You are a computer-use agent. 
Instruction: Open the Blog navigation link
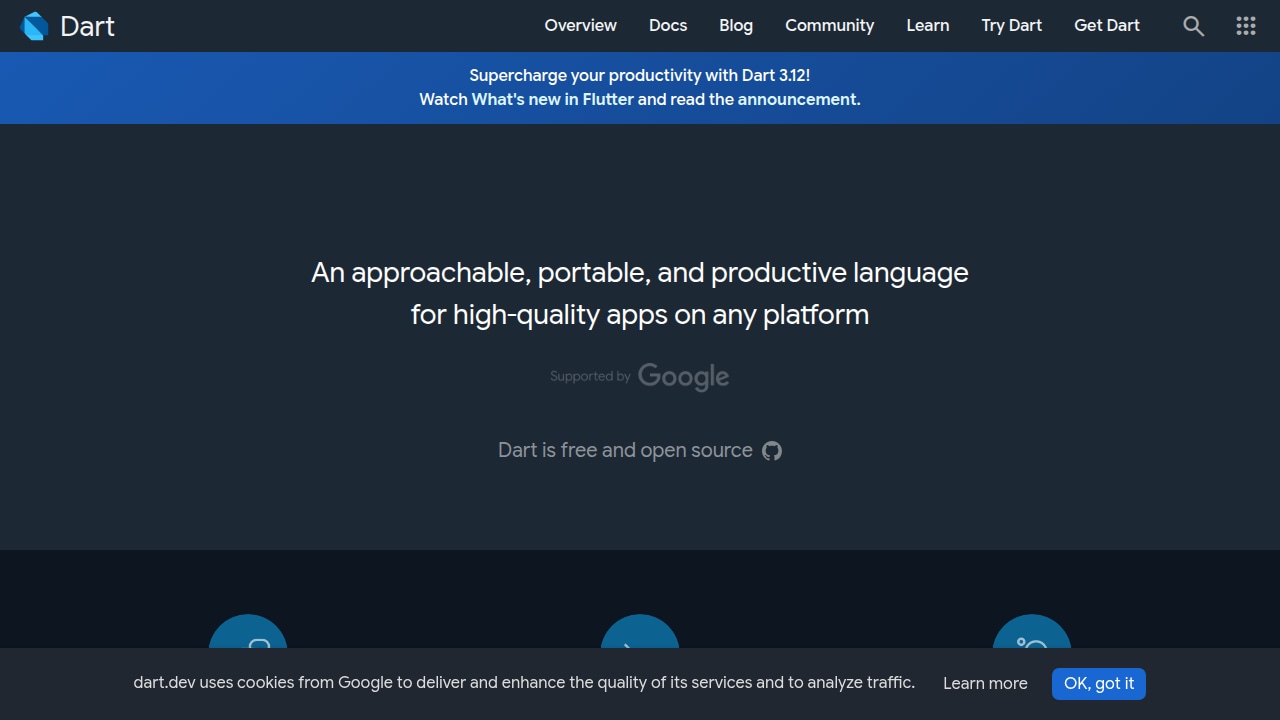pyautogui.click(x=736, y=26)
